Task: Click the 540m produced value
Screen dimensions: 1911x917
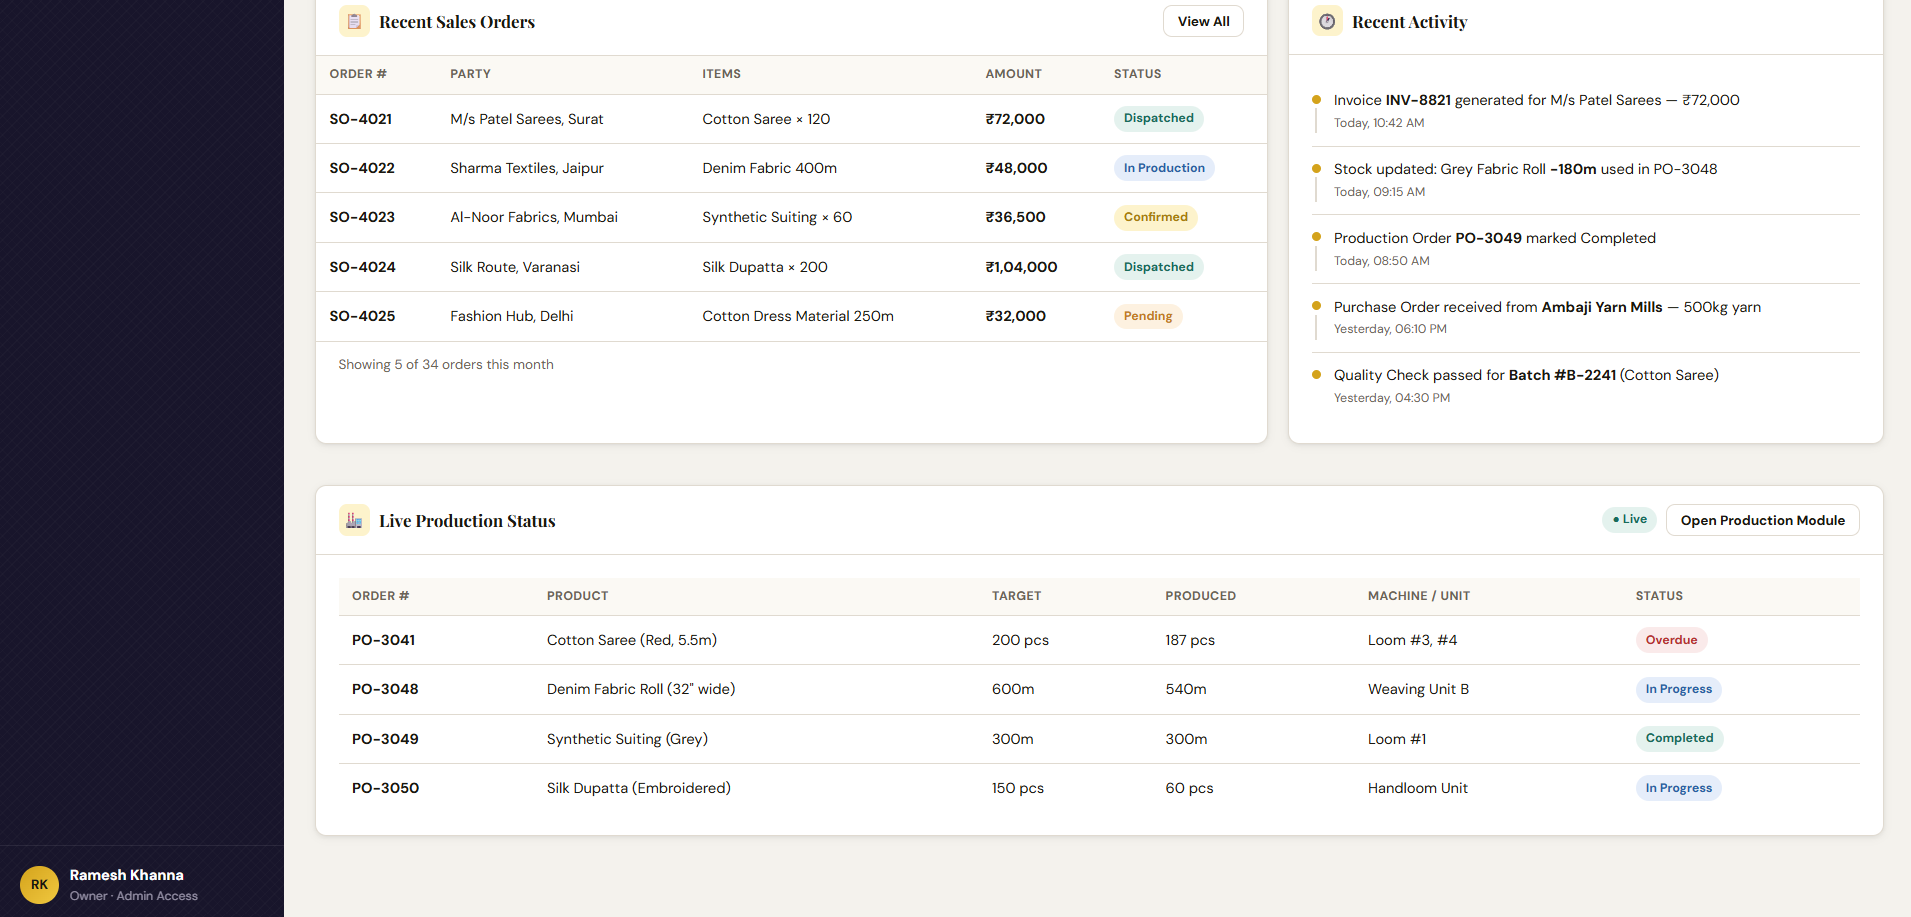Action: [1186, 689]
